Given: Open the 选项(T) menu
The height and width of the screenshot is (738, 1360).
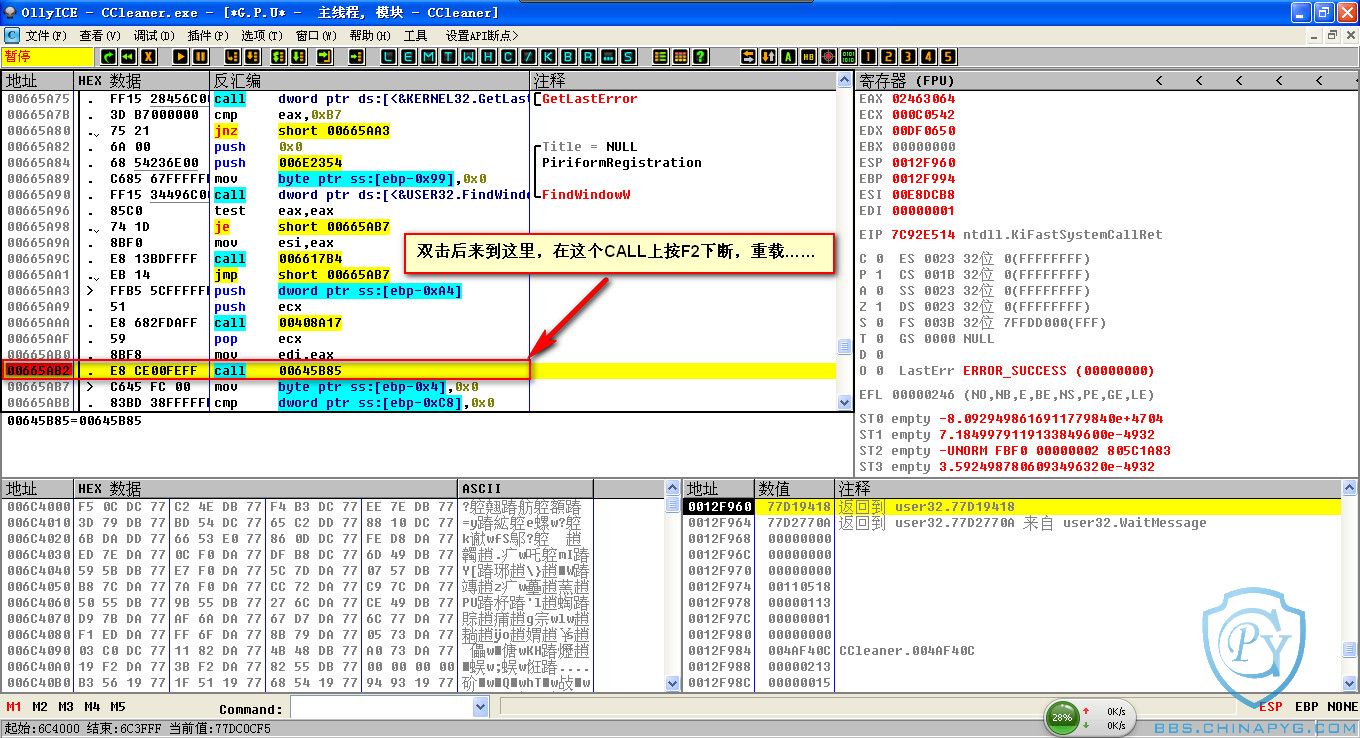Looking at the screenshot, I should 262,35.
